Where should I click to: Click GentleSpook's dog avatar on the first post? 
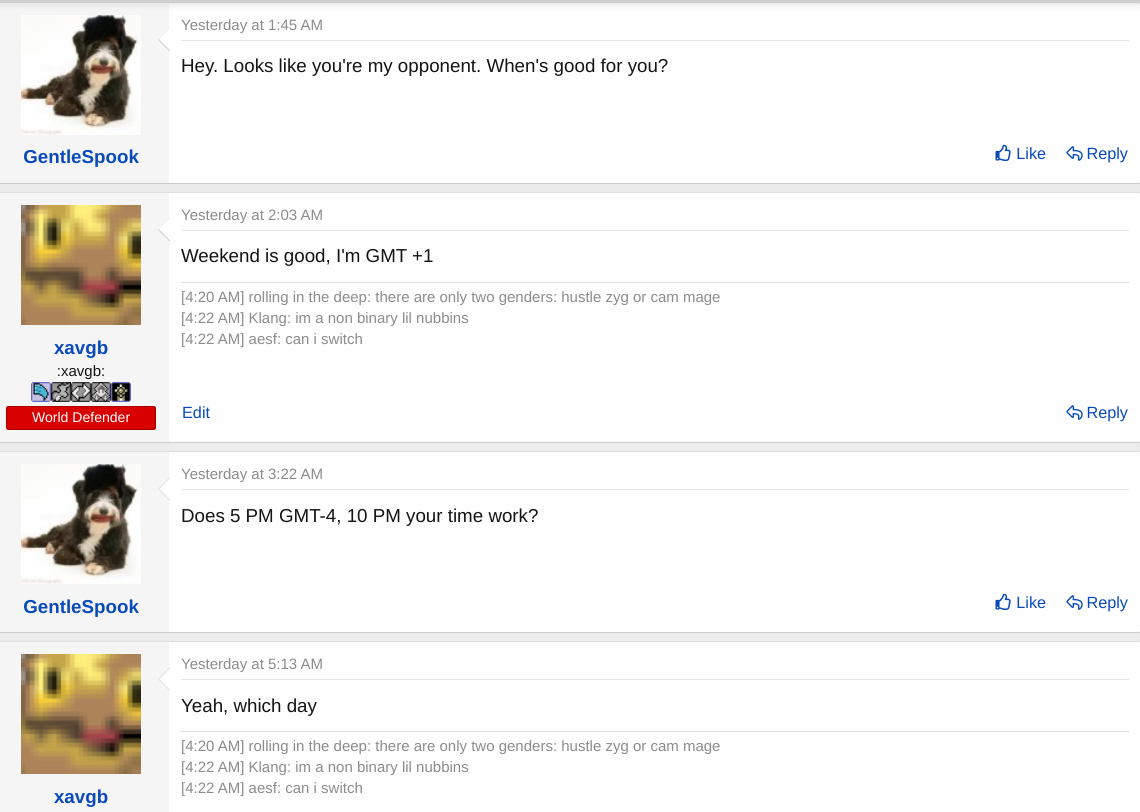81,75
